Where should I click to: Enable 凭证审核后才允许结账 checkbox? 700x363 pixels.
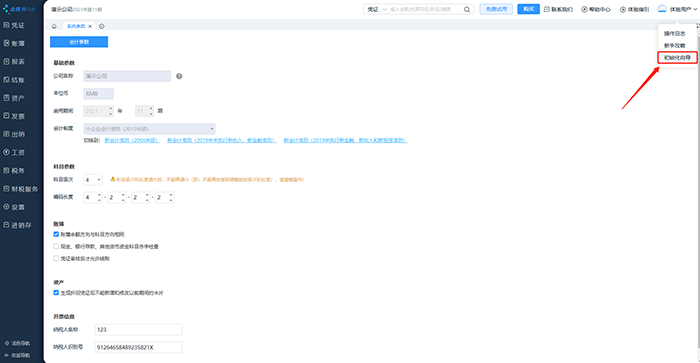point(56,258)
